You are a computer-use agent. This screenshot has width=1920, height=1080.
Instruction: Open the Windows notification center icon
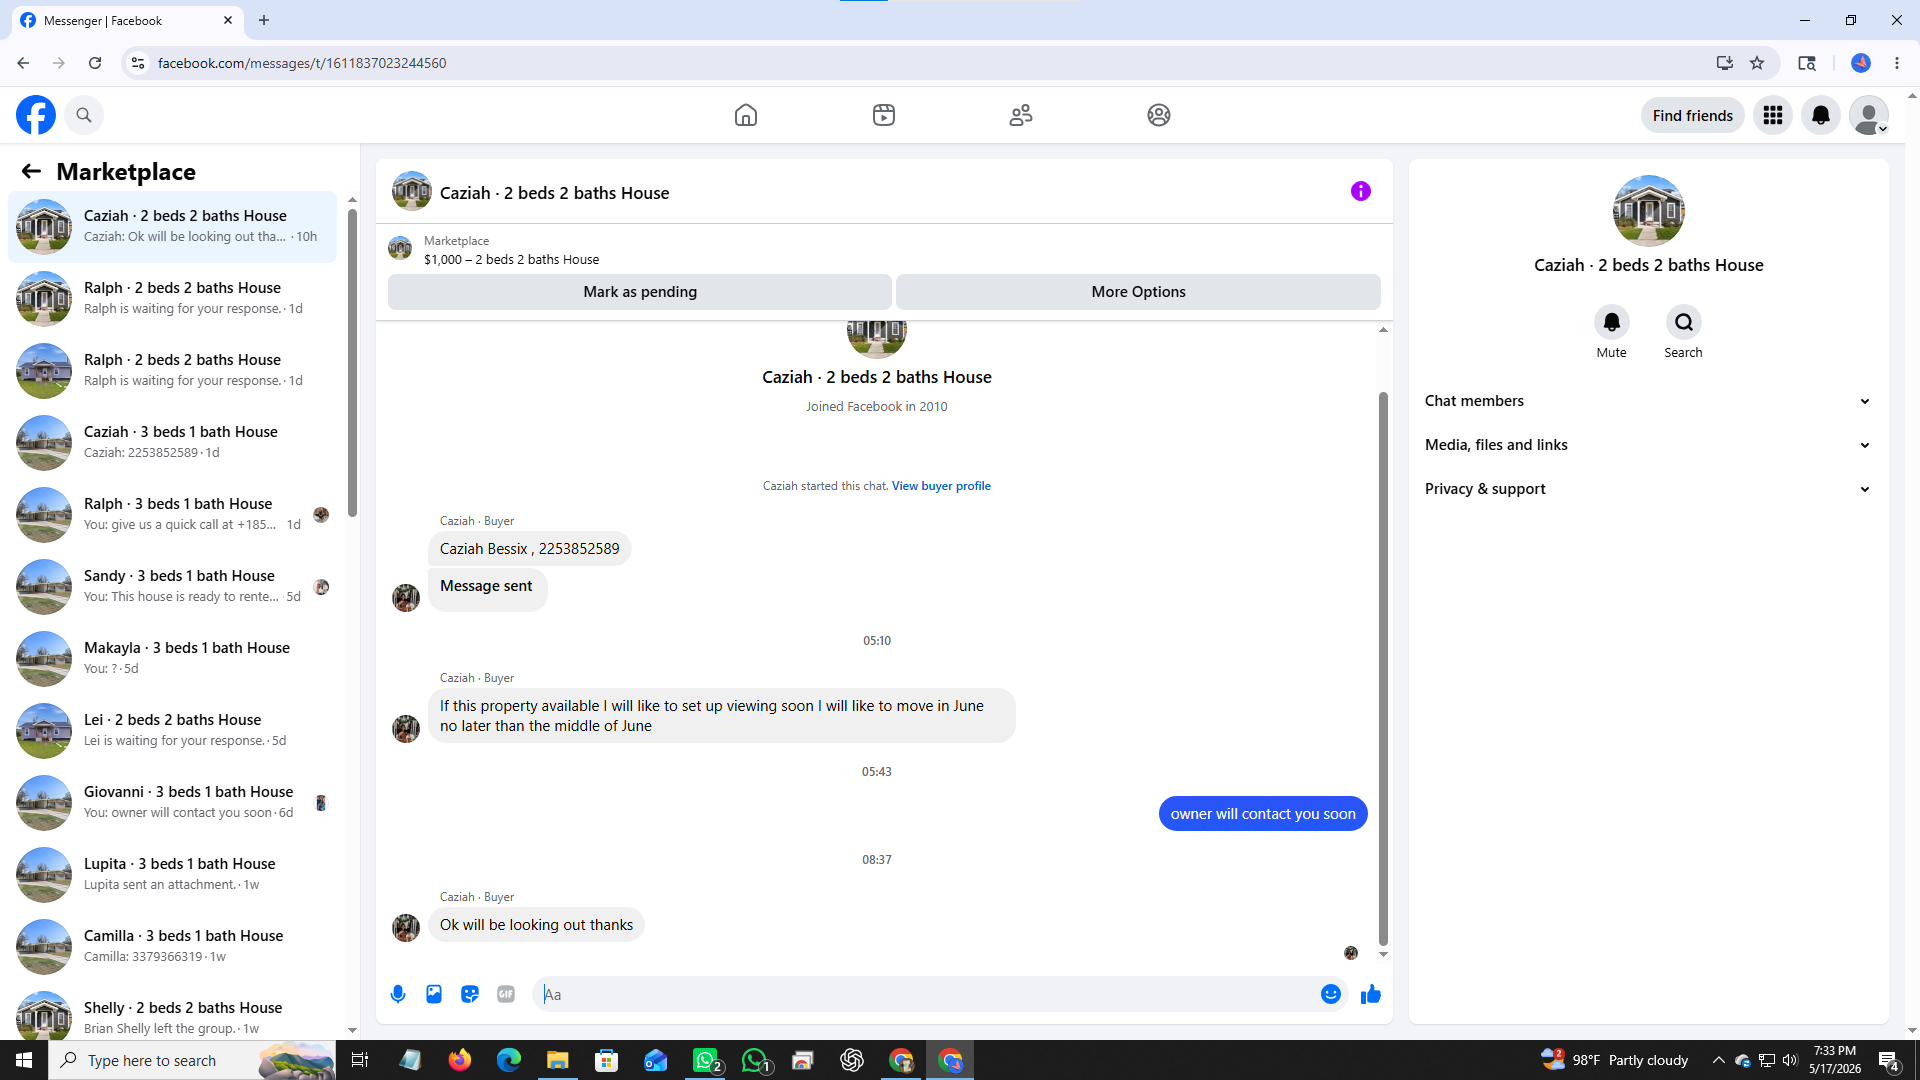[1889, 1060]
